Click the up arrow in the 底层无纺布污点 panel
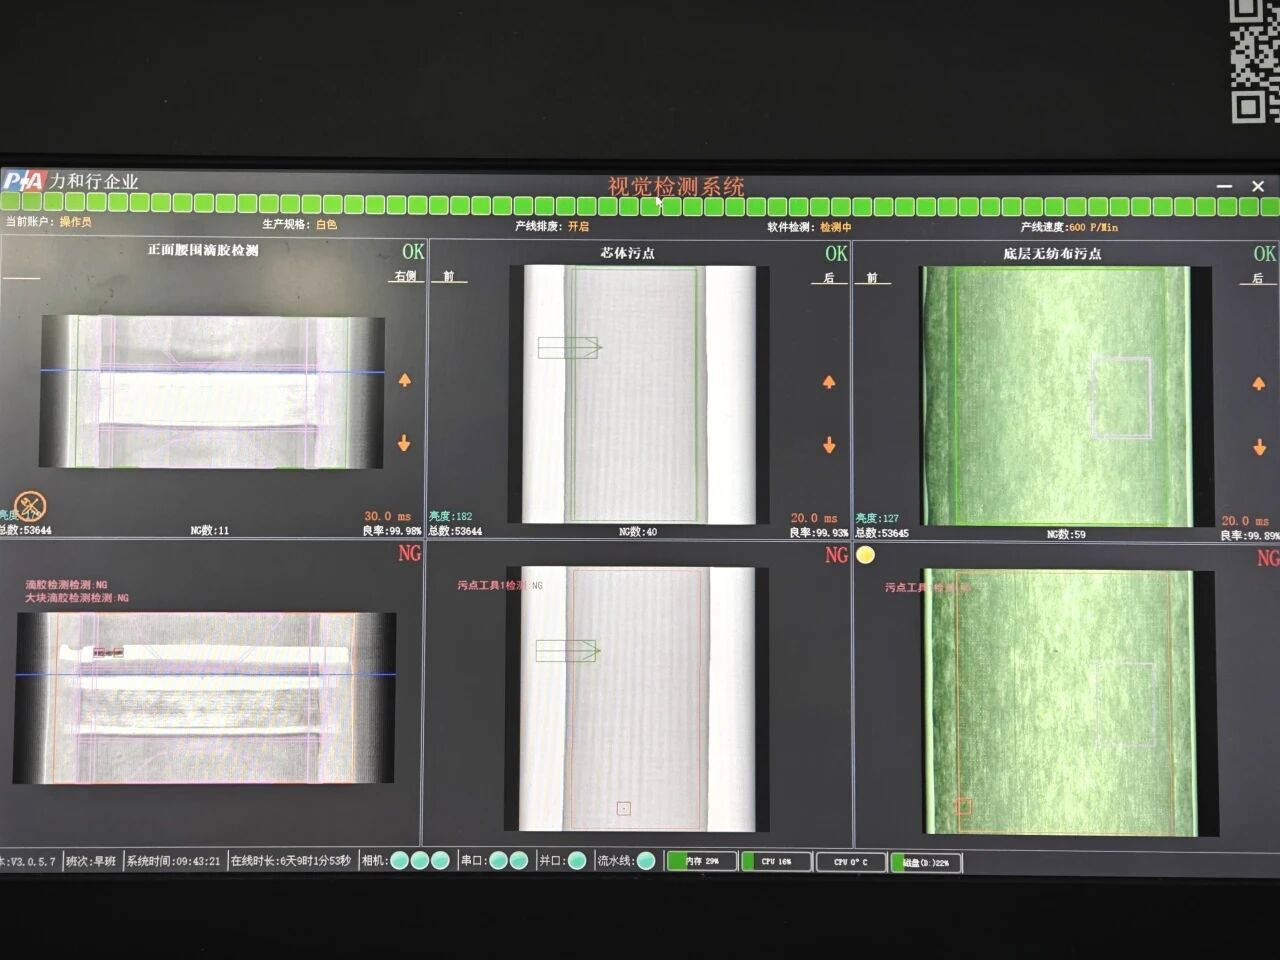This screenshot has width=1280, height=960. [x=1258, y=383]
